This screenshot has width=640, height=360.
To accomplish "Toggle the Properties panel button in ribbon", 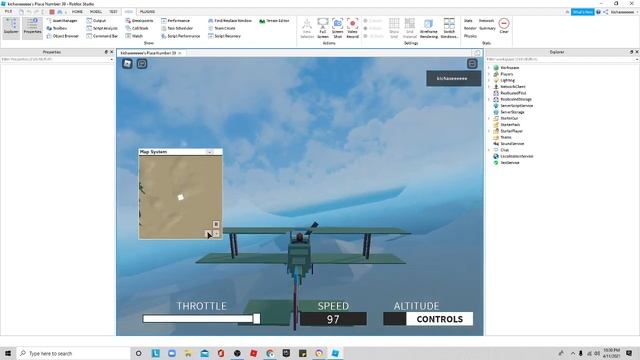I will click(32, 28).
